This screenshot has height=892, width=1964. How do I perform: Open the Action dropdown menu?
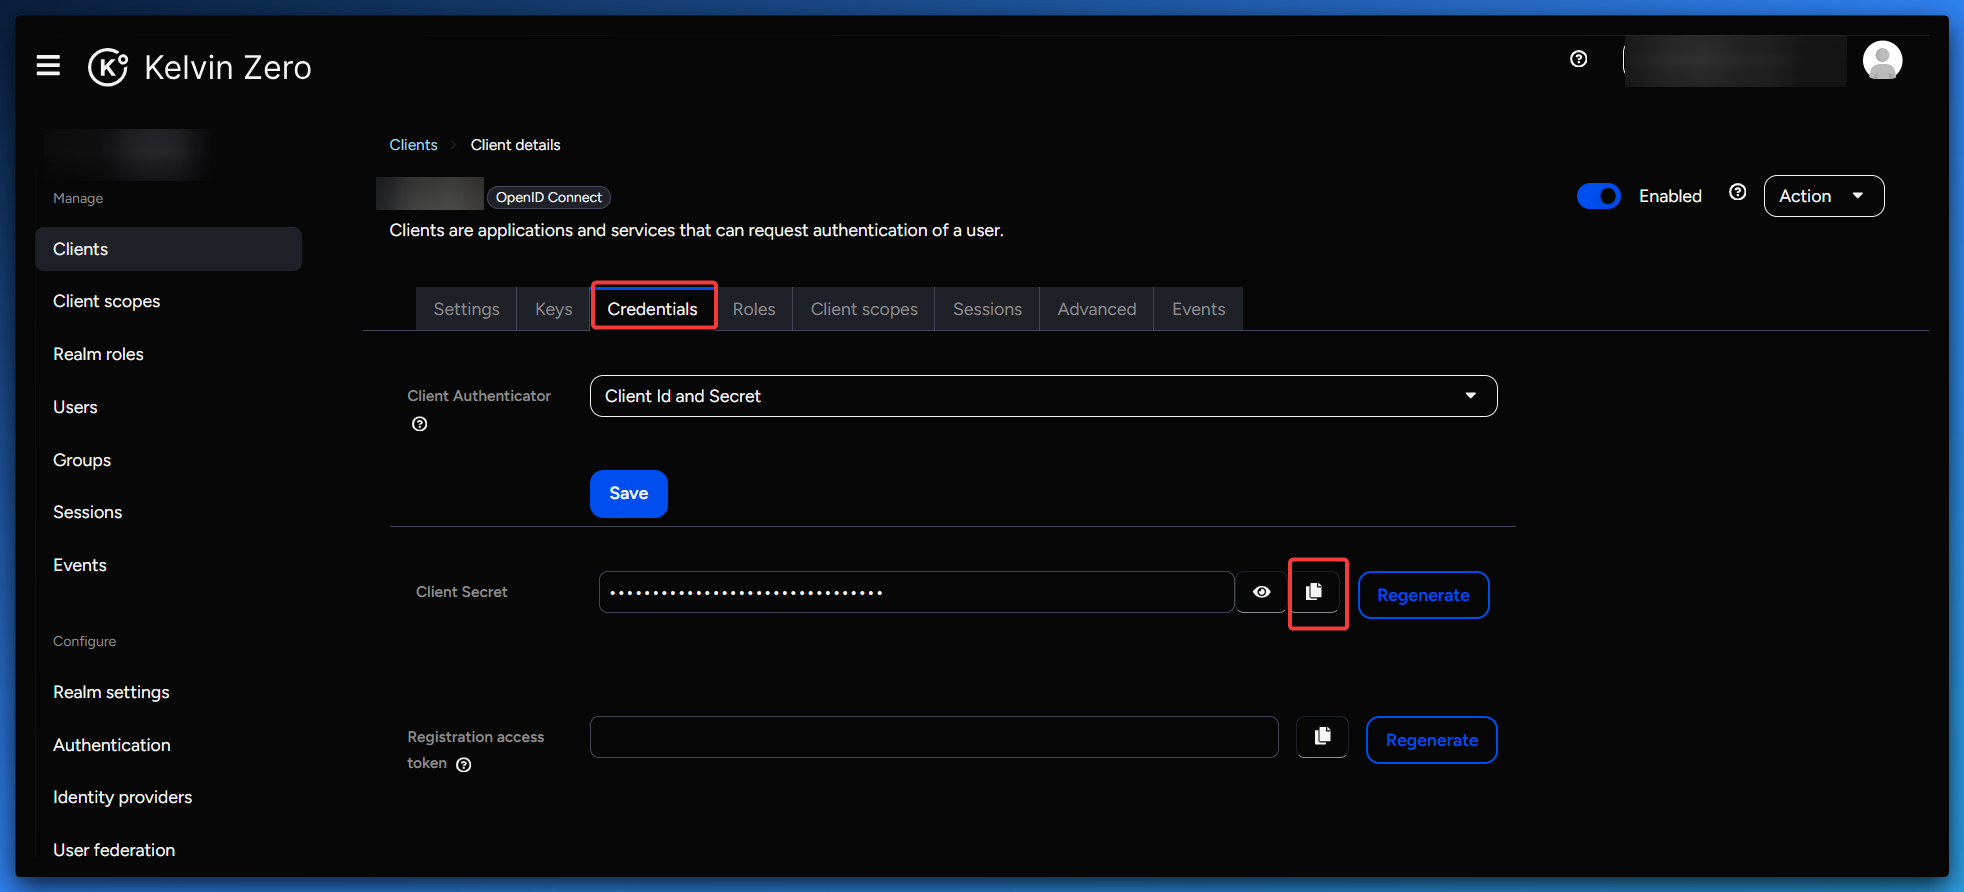[1823, 196]
